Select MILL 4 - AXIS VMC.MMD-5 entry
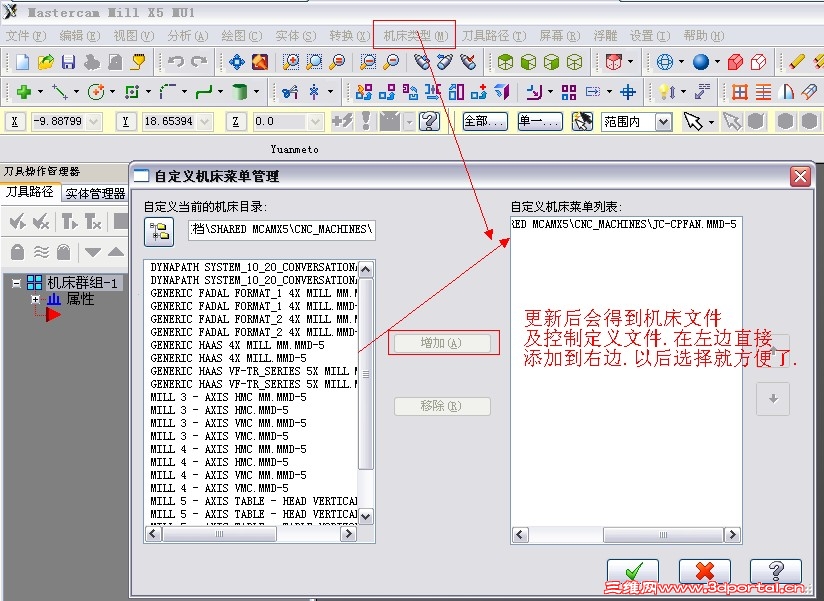 [x=220, y=488]
